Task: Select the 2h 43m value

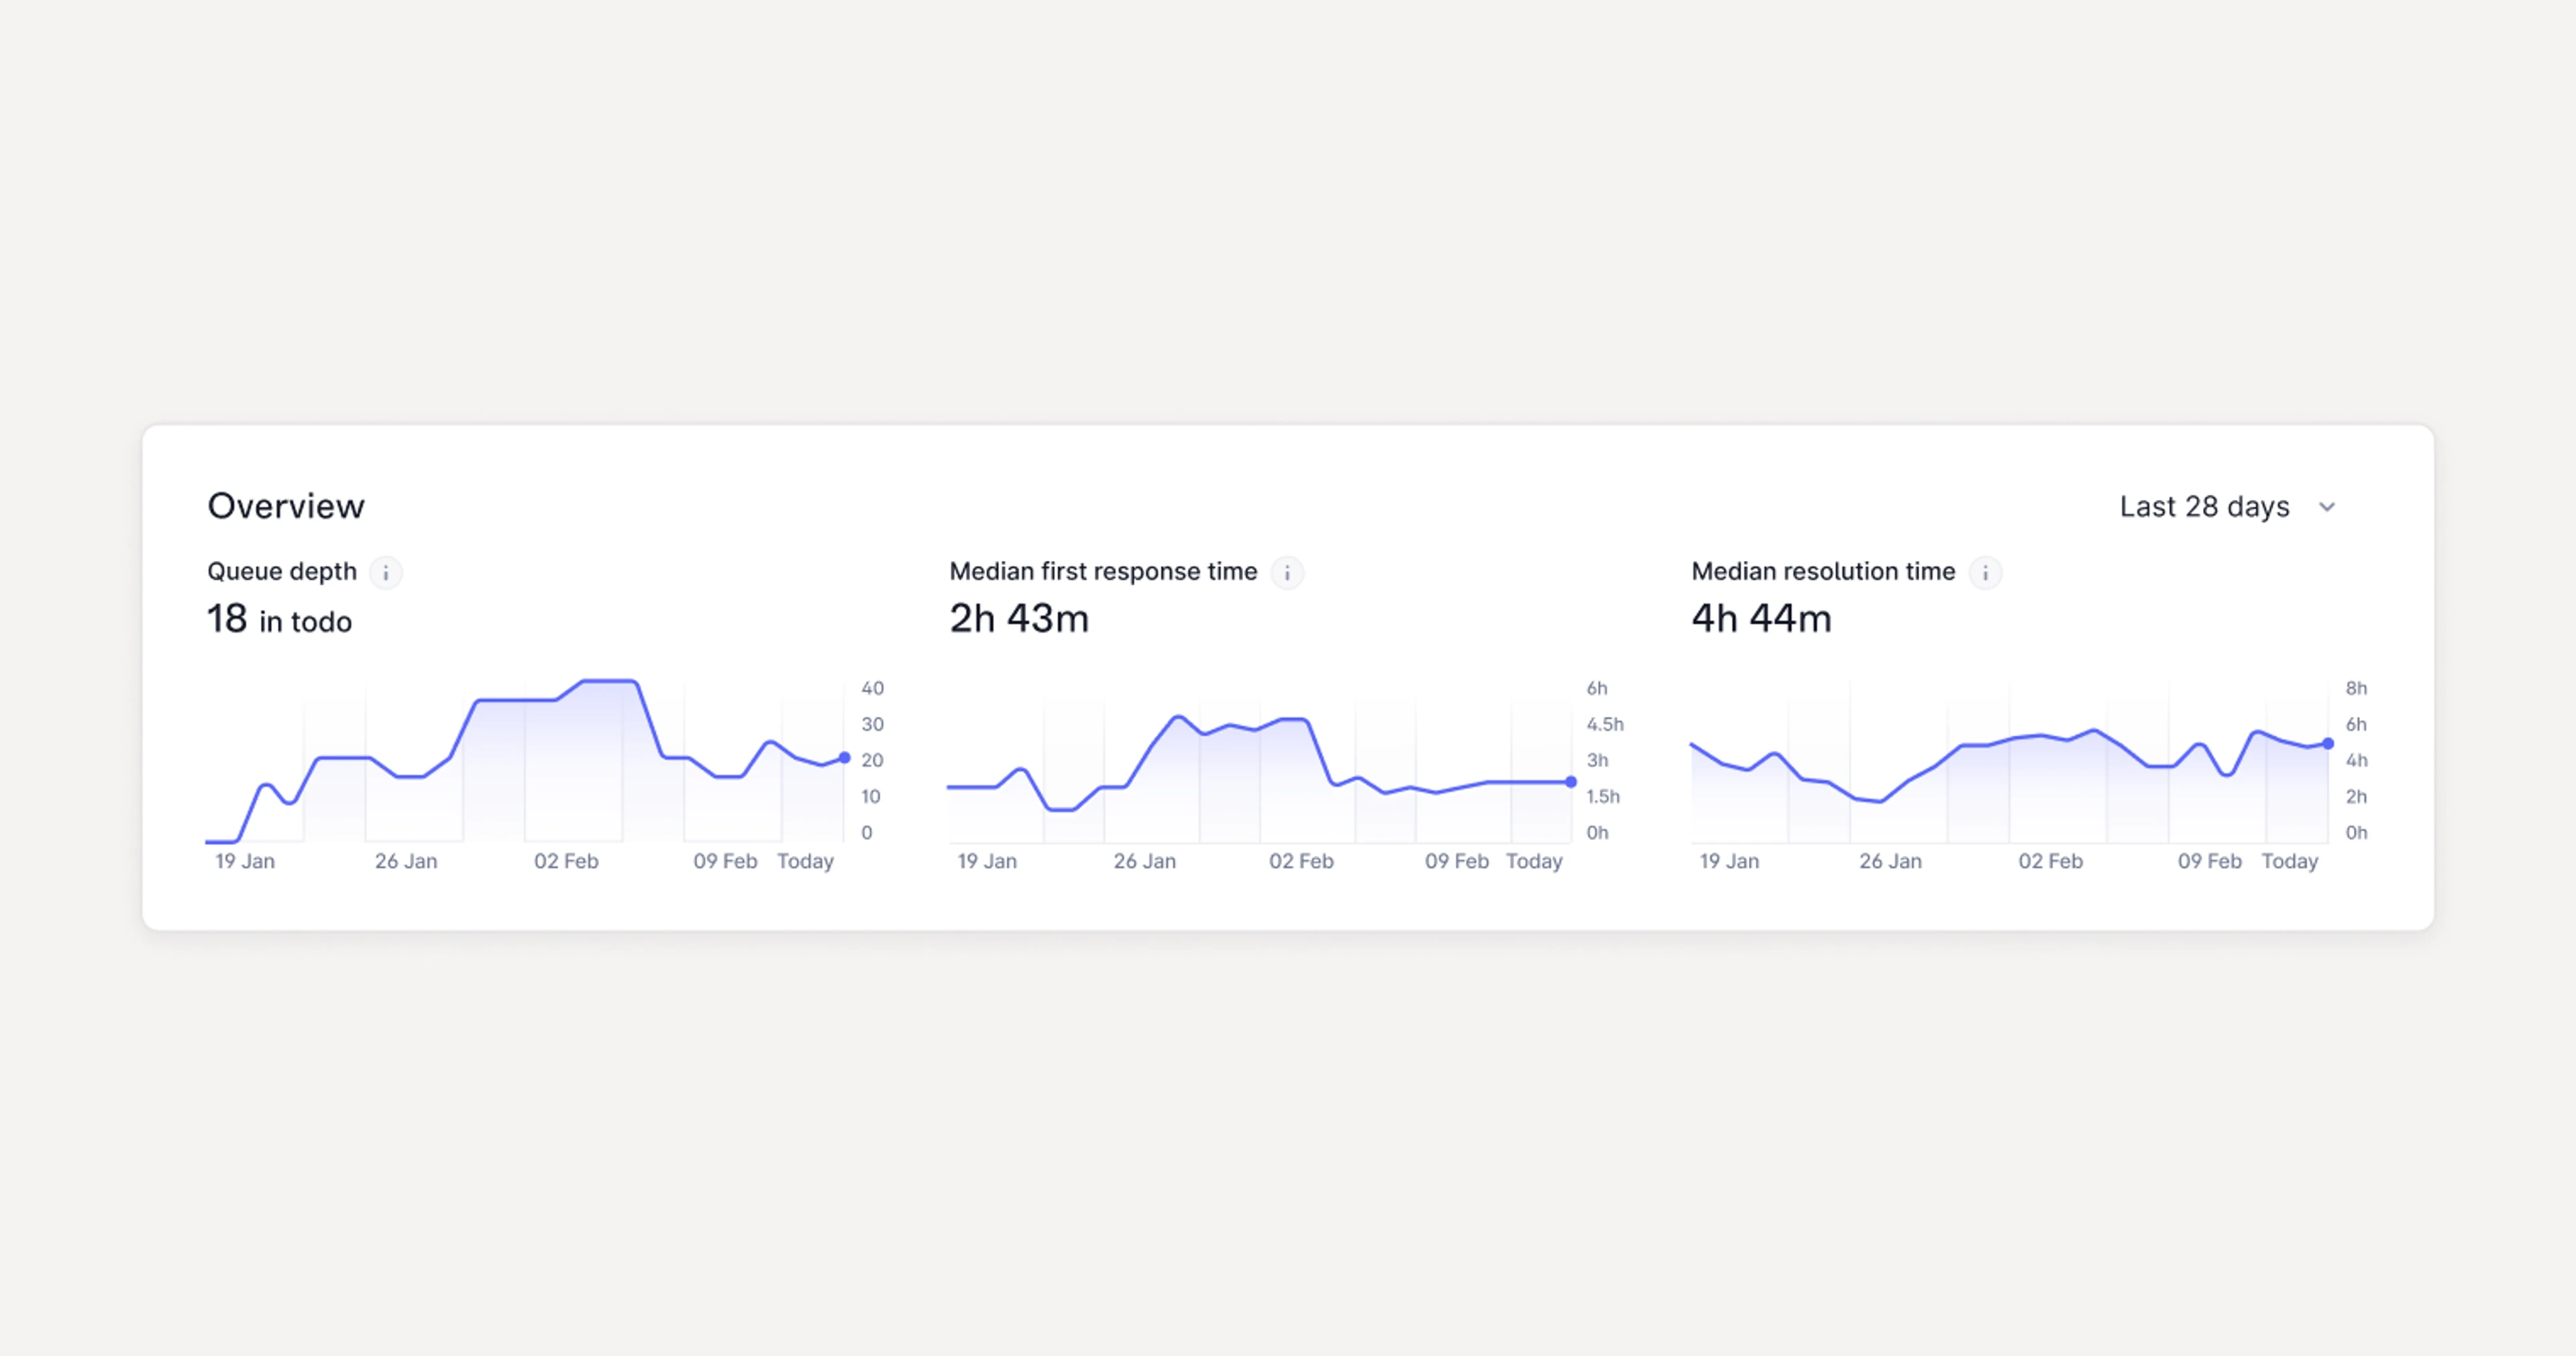Action: [1019, 619]
